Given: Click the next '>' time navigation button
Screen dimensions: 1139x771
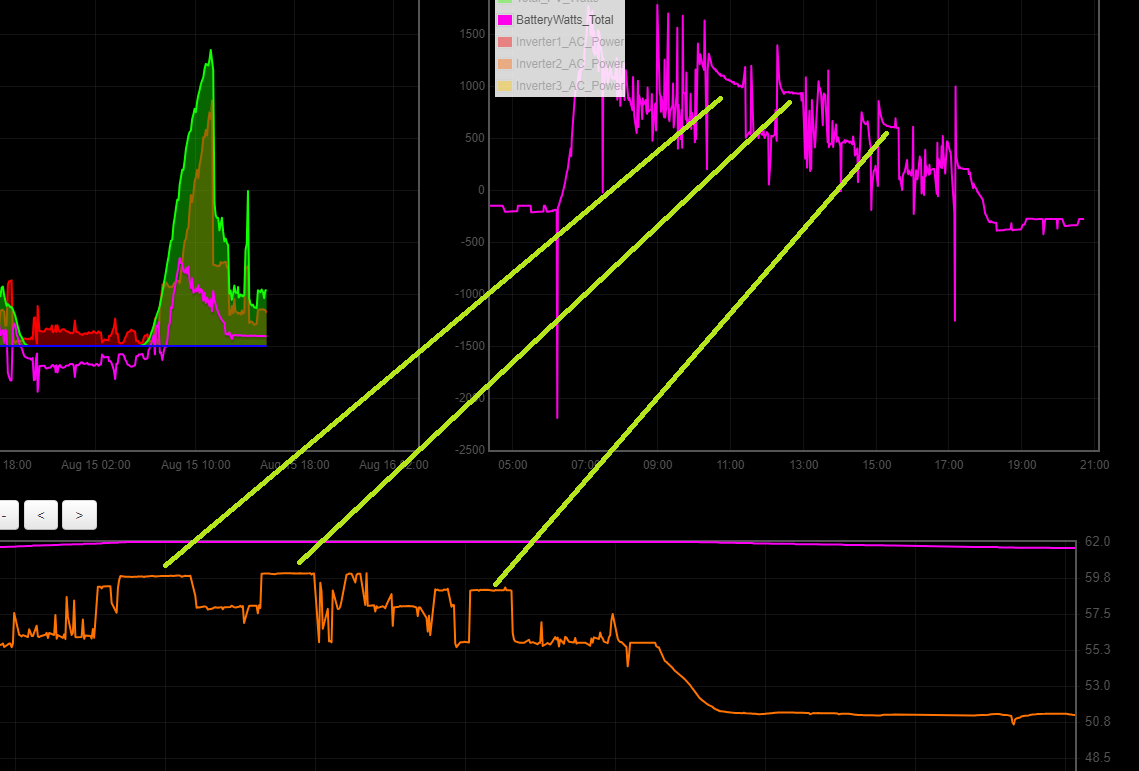Looking at the screenshot, I should click(79, 515).
